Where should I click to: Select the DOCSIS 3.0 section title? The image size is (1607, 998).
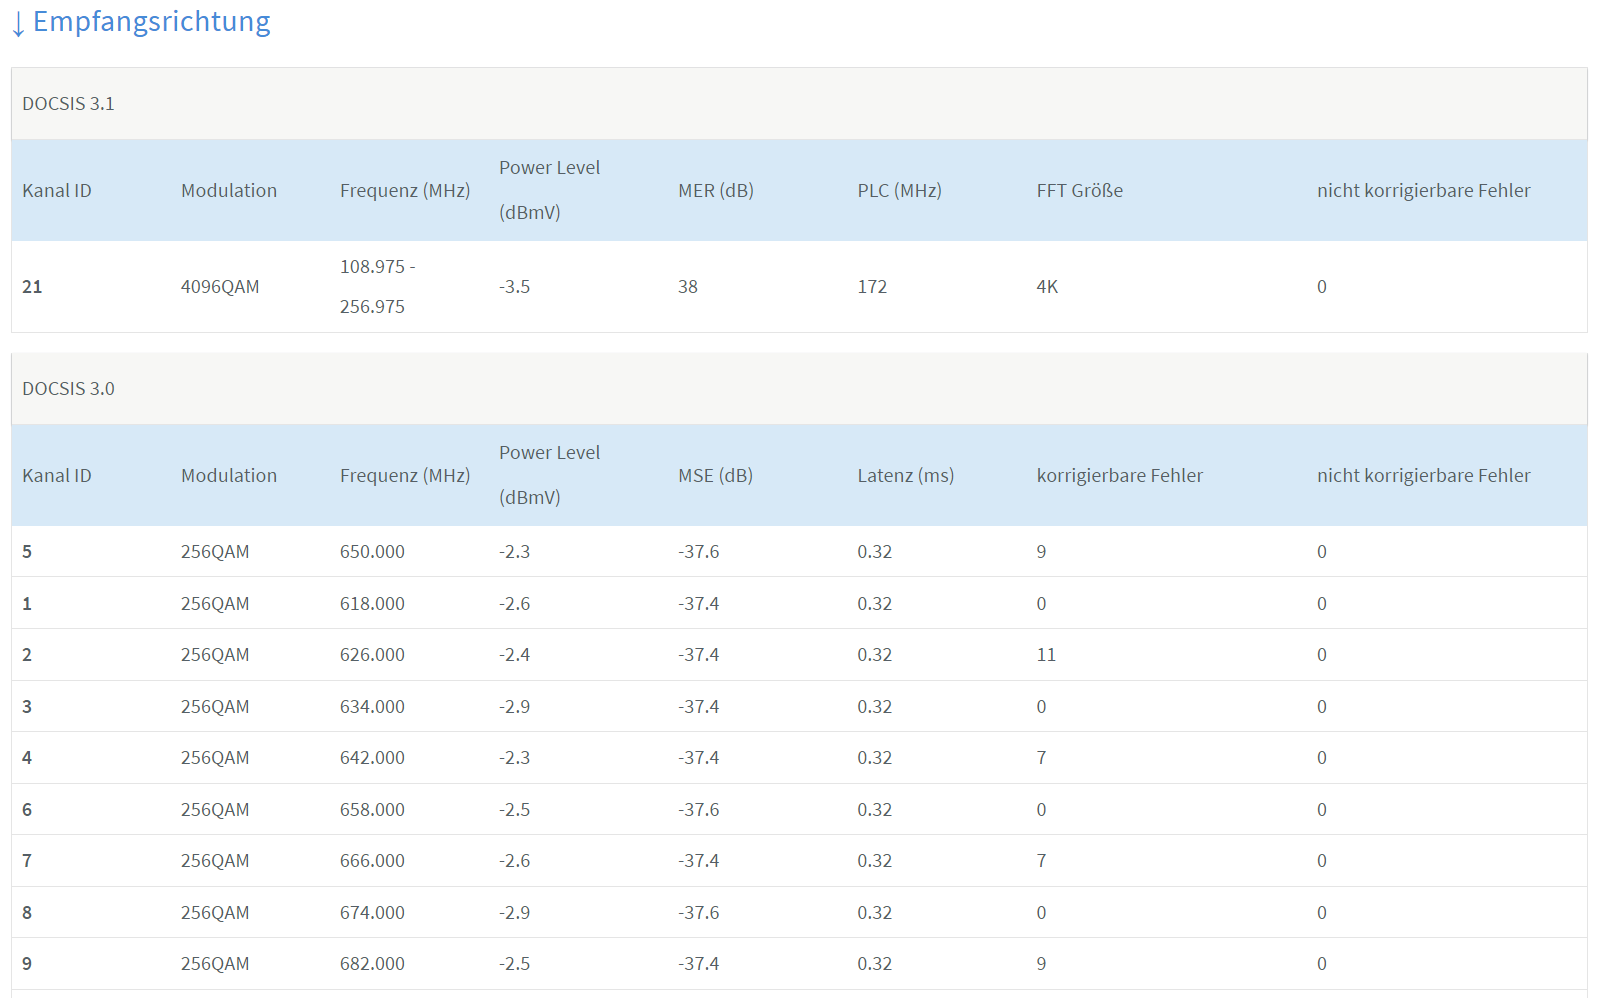point(68,389)
